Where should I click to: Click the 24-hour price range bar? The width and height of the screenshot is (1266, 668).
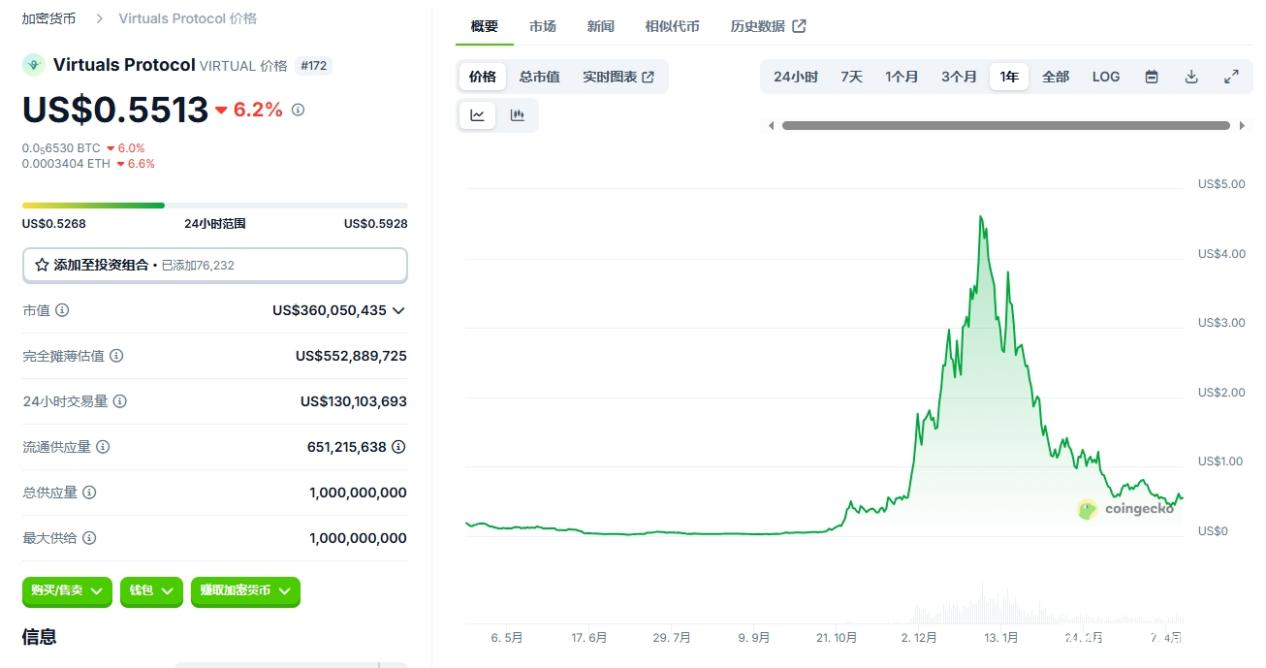(215, 205)
